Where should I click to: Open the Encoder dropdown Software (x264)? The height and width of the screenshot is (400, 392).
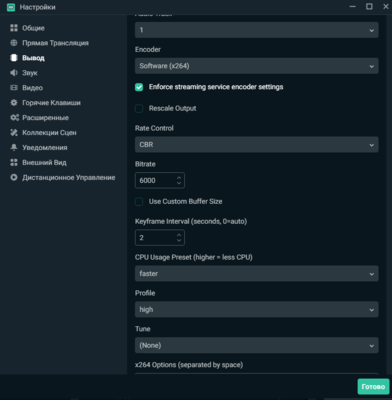click(x=257, y=66)
